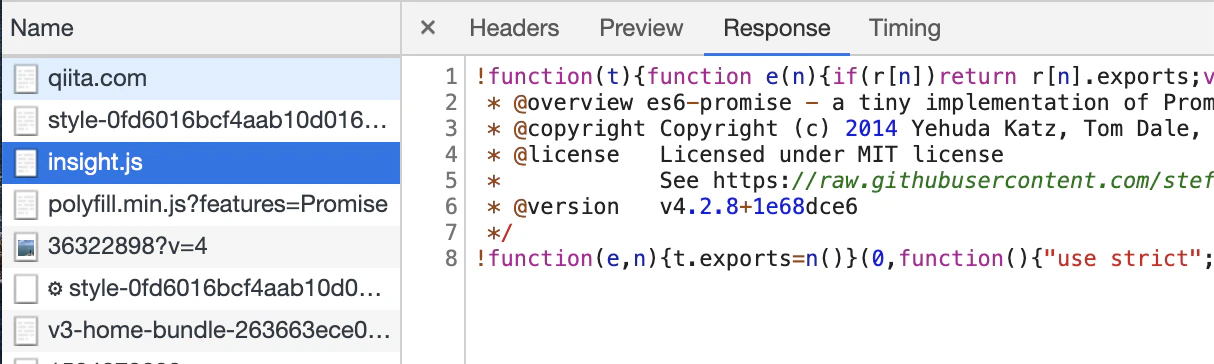The width and height of the screenshot is (1214, 364).
Task: Switch to the Headers tab
Action: coord(514,28)
